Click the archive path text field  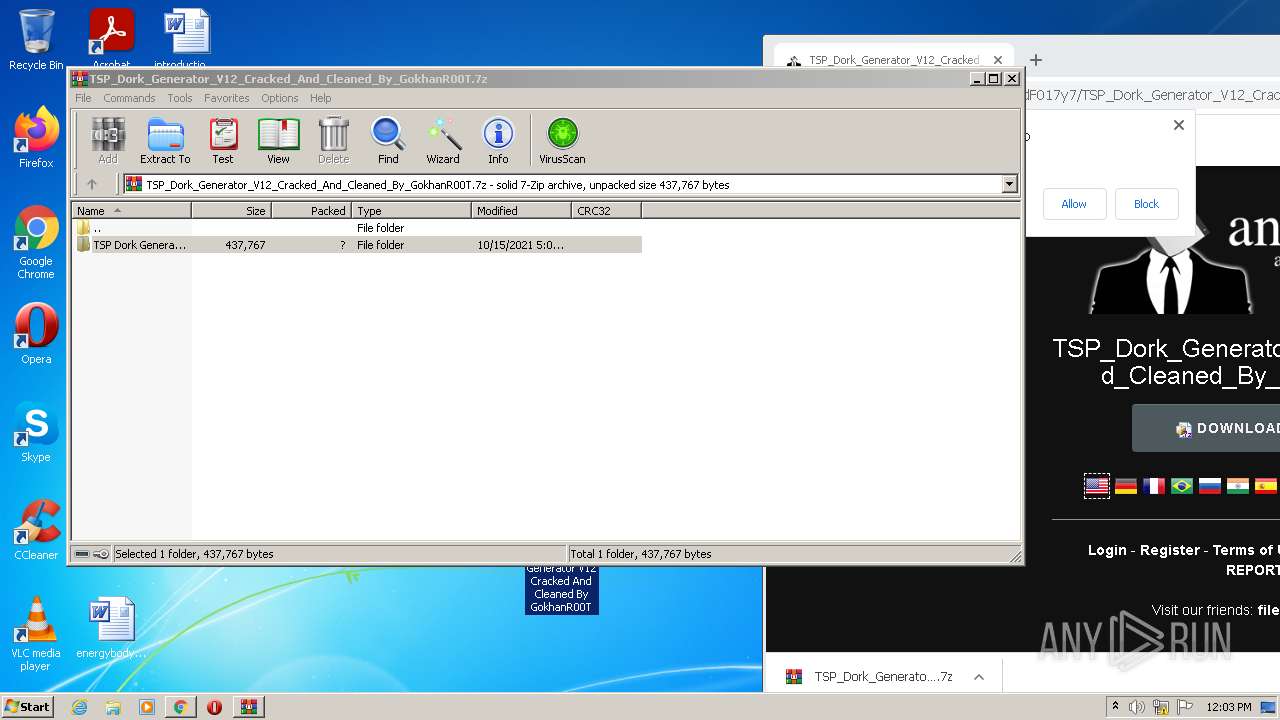562,184
